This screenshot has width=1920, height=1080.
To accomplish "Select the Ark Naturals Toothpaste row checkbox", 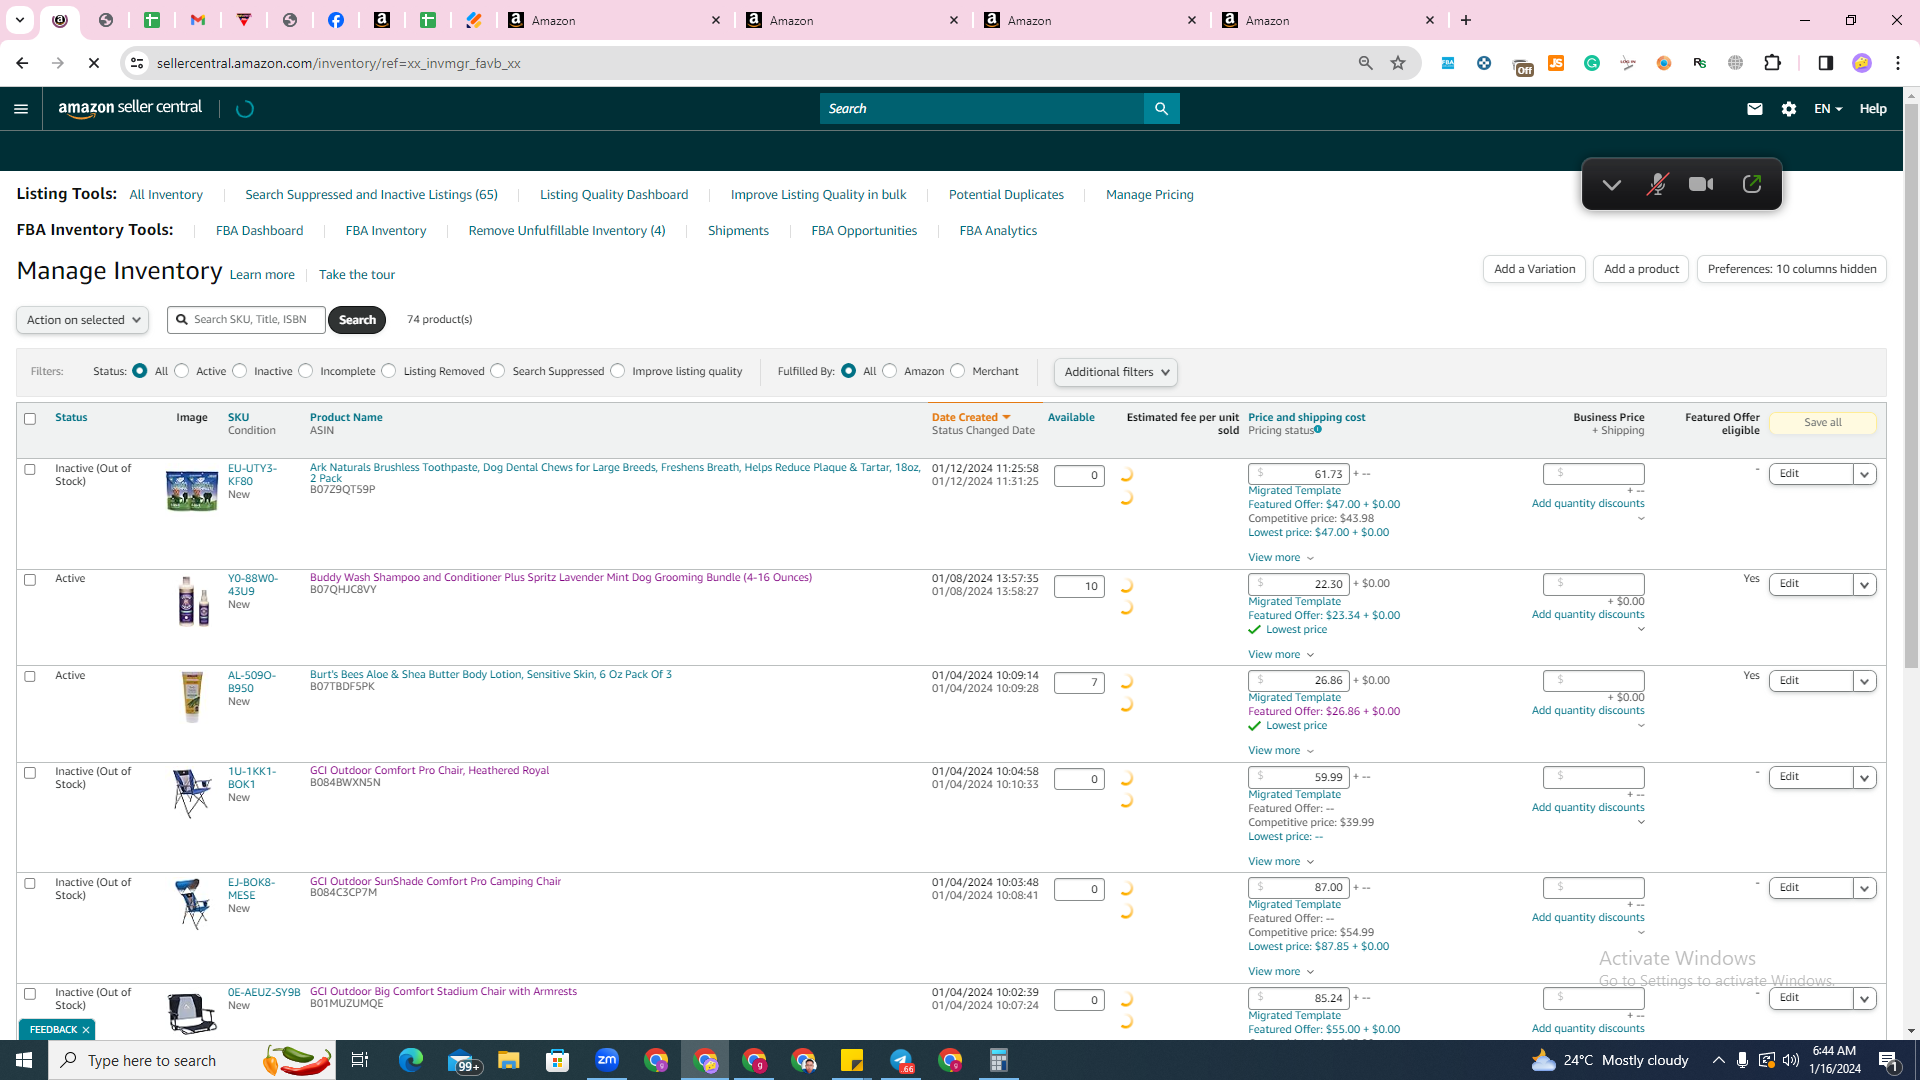I will pyautogui.click(x=30, y=469).
